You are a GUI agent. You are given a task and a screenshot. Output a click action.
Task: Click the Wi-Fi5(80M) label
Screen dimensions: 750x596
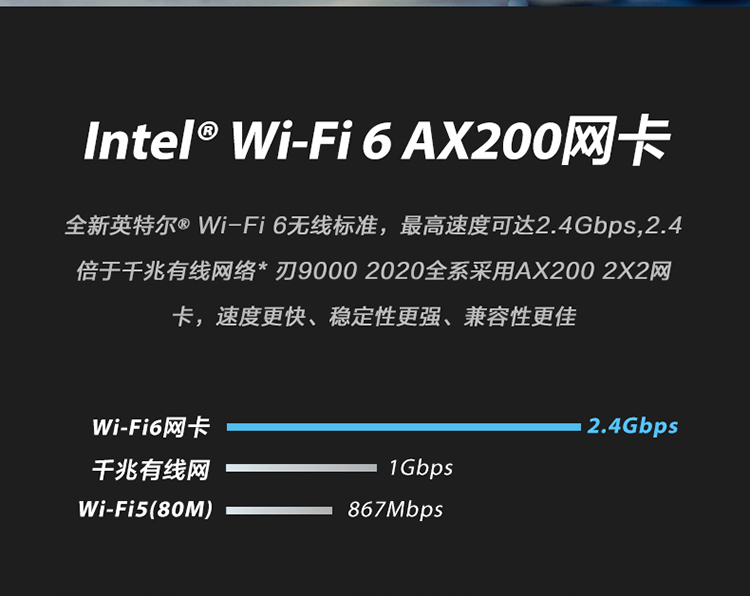[x=145, y=509]
